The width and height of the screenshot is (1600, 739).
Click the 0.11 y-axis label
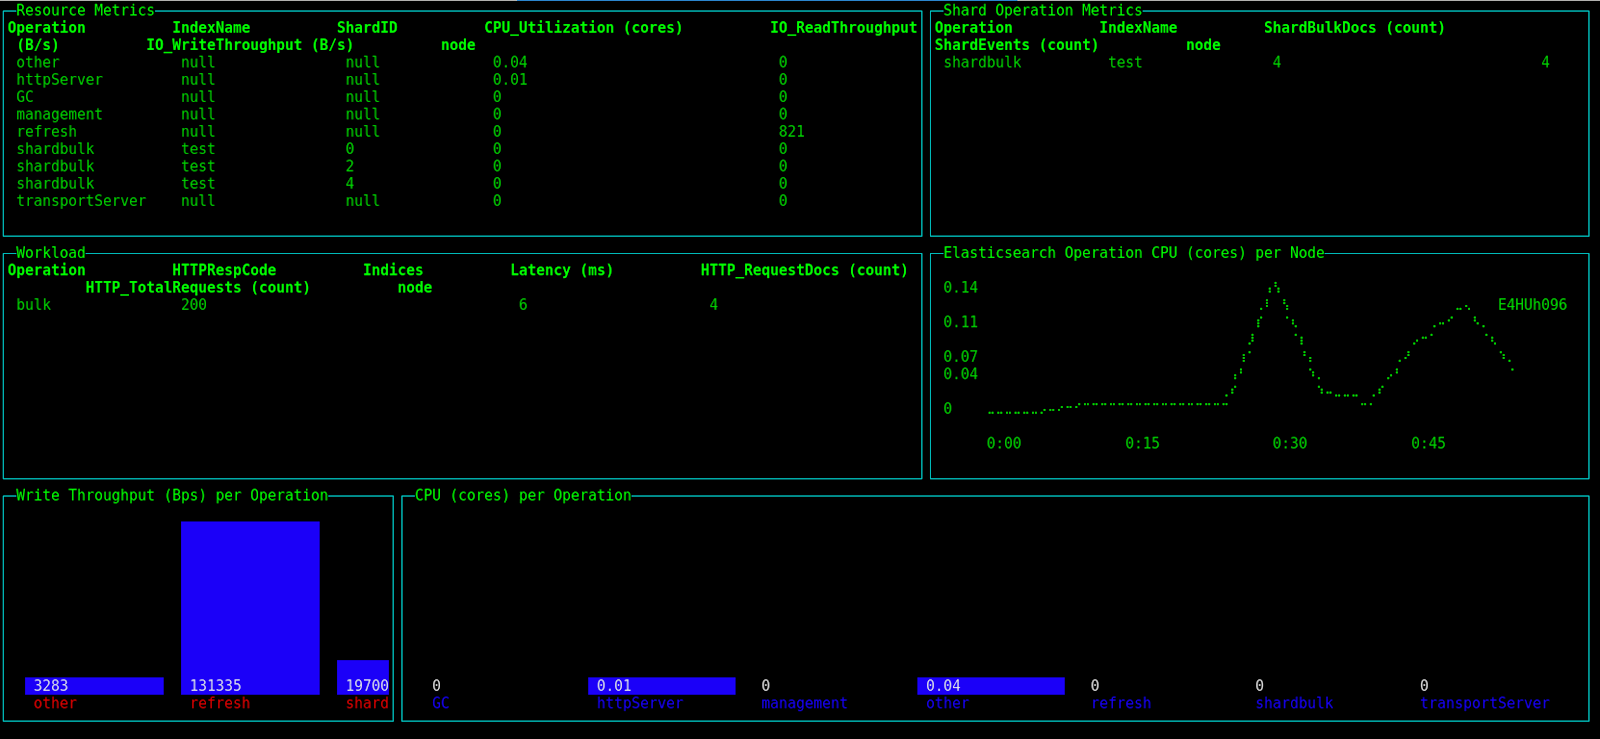(x=961, y=322)
